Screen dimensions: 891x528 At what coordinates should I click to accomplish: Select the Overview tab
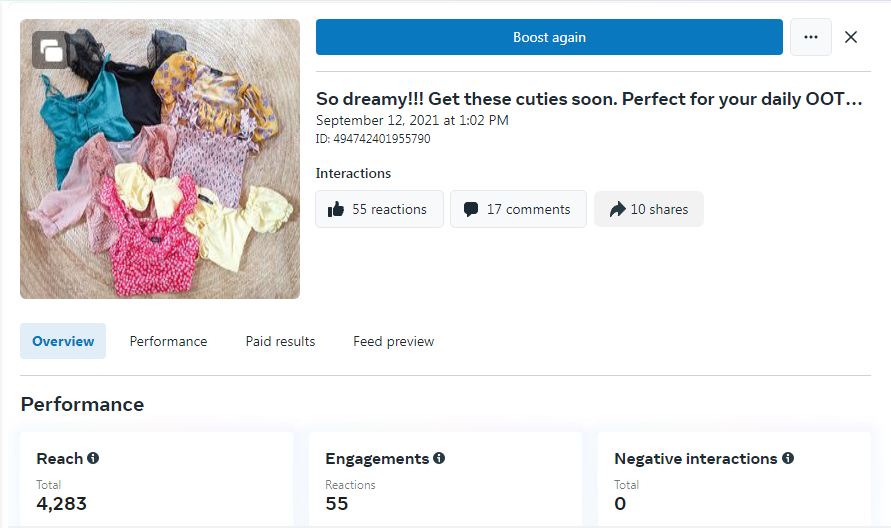coord(63,341)
